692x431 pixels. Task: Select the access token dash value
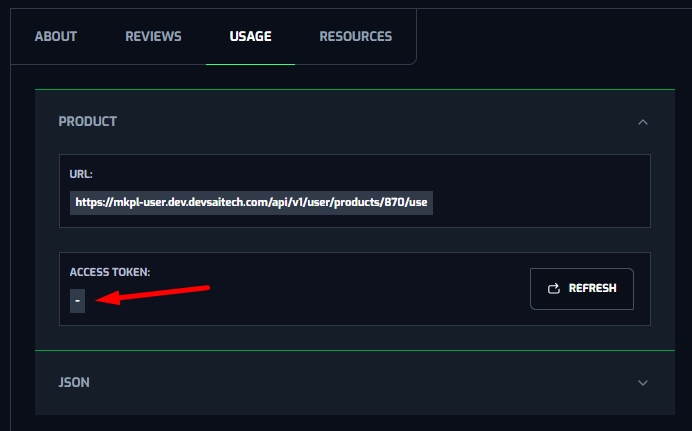(77, 300)
